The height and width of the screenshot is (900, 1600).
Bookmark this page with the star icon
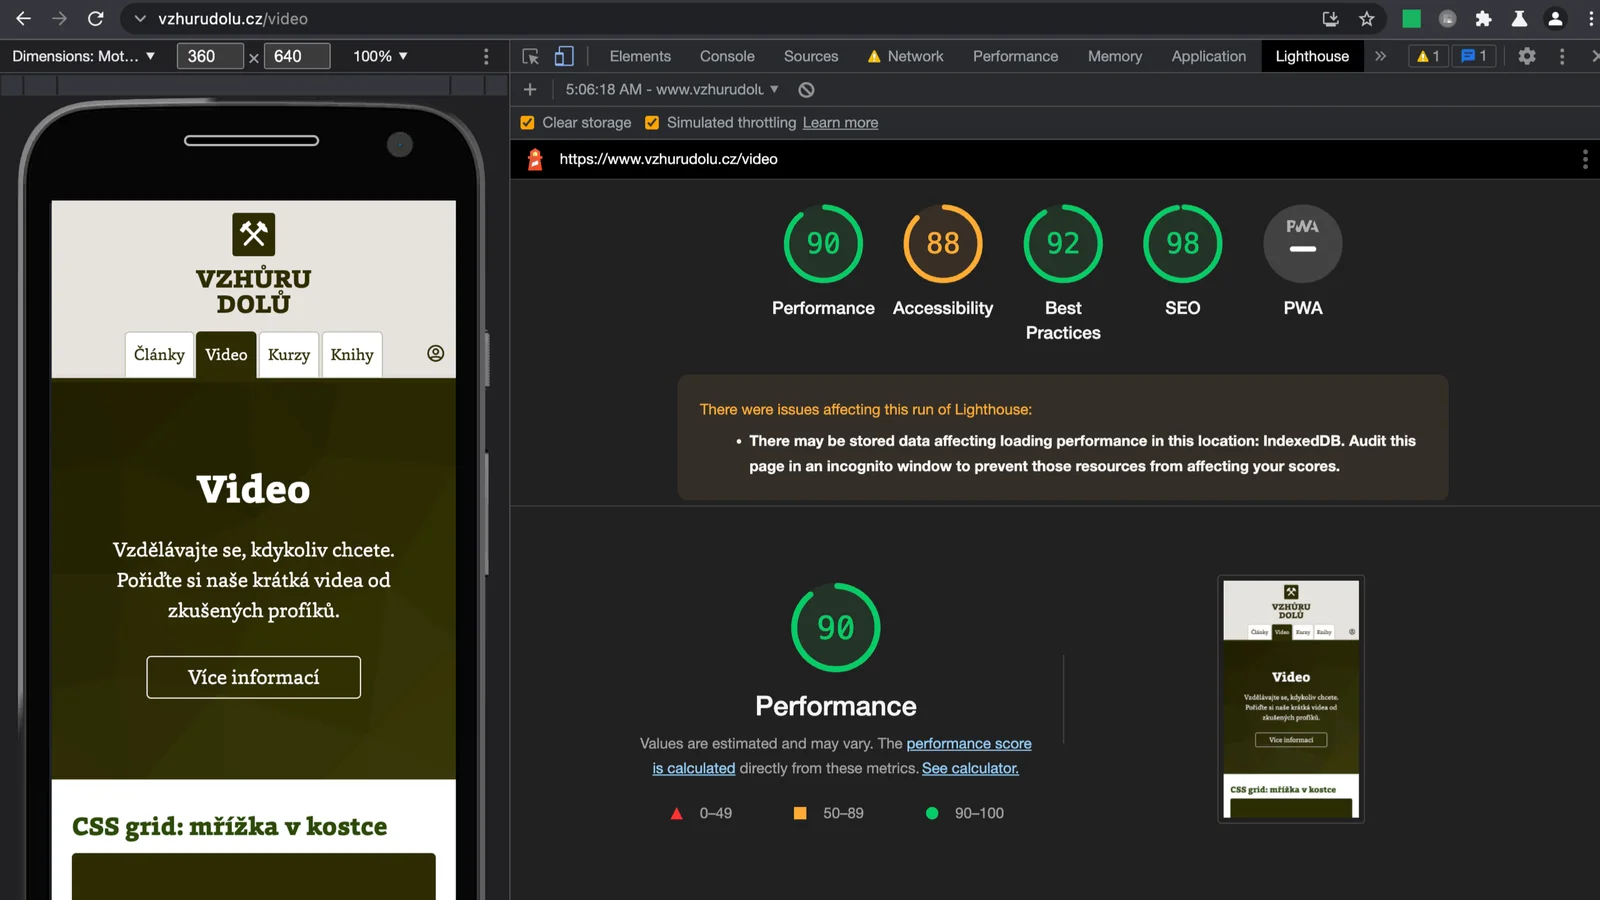coord(1366,19)
